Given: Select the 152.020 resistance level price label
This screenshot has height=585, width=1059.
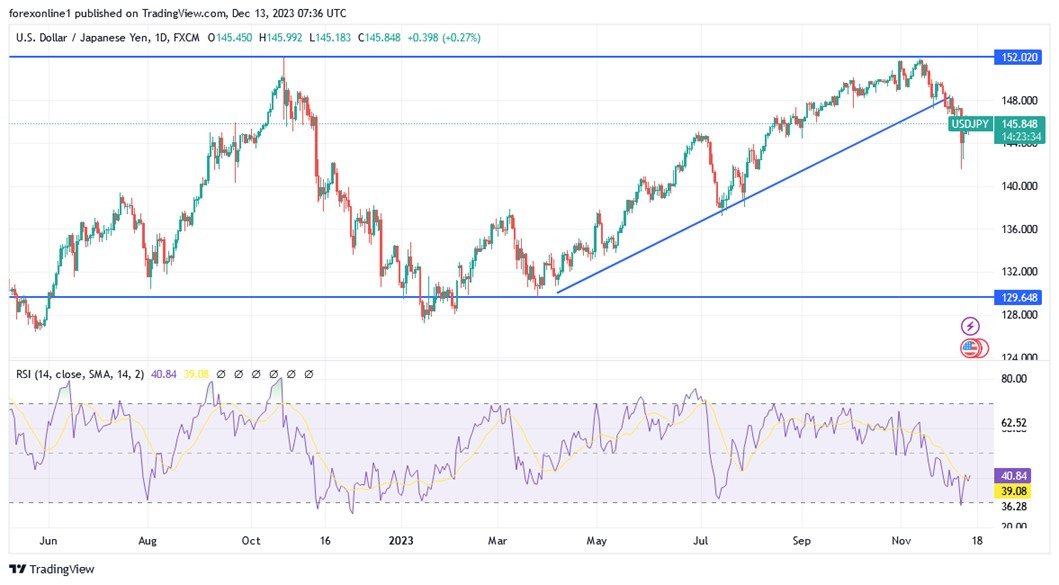Looking at the screenshot, I should coord(1019,57).
